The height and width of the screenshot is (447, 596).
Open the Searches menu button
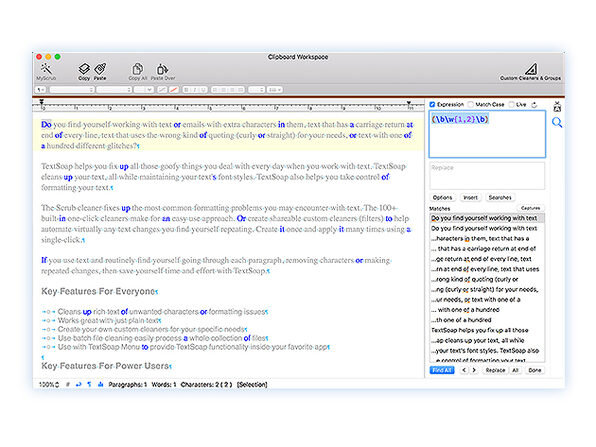point(500,198)
